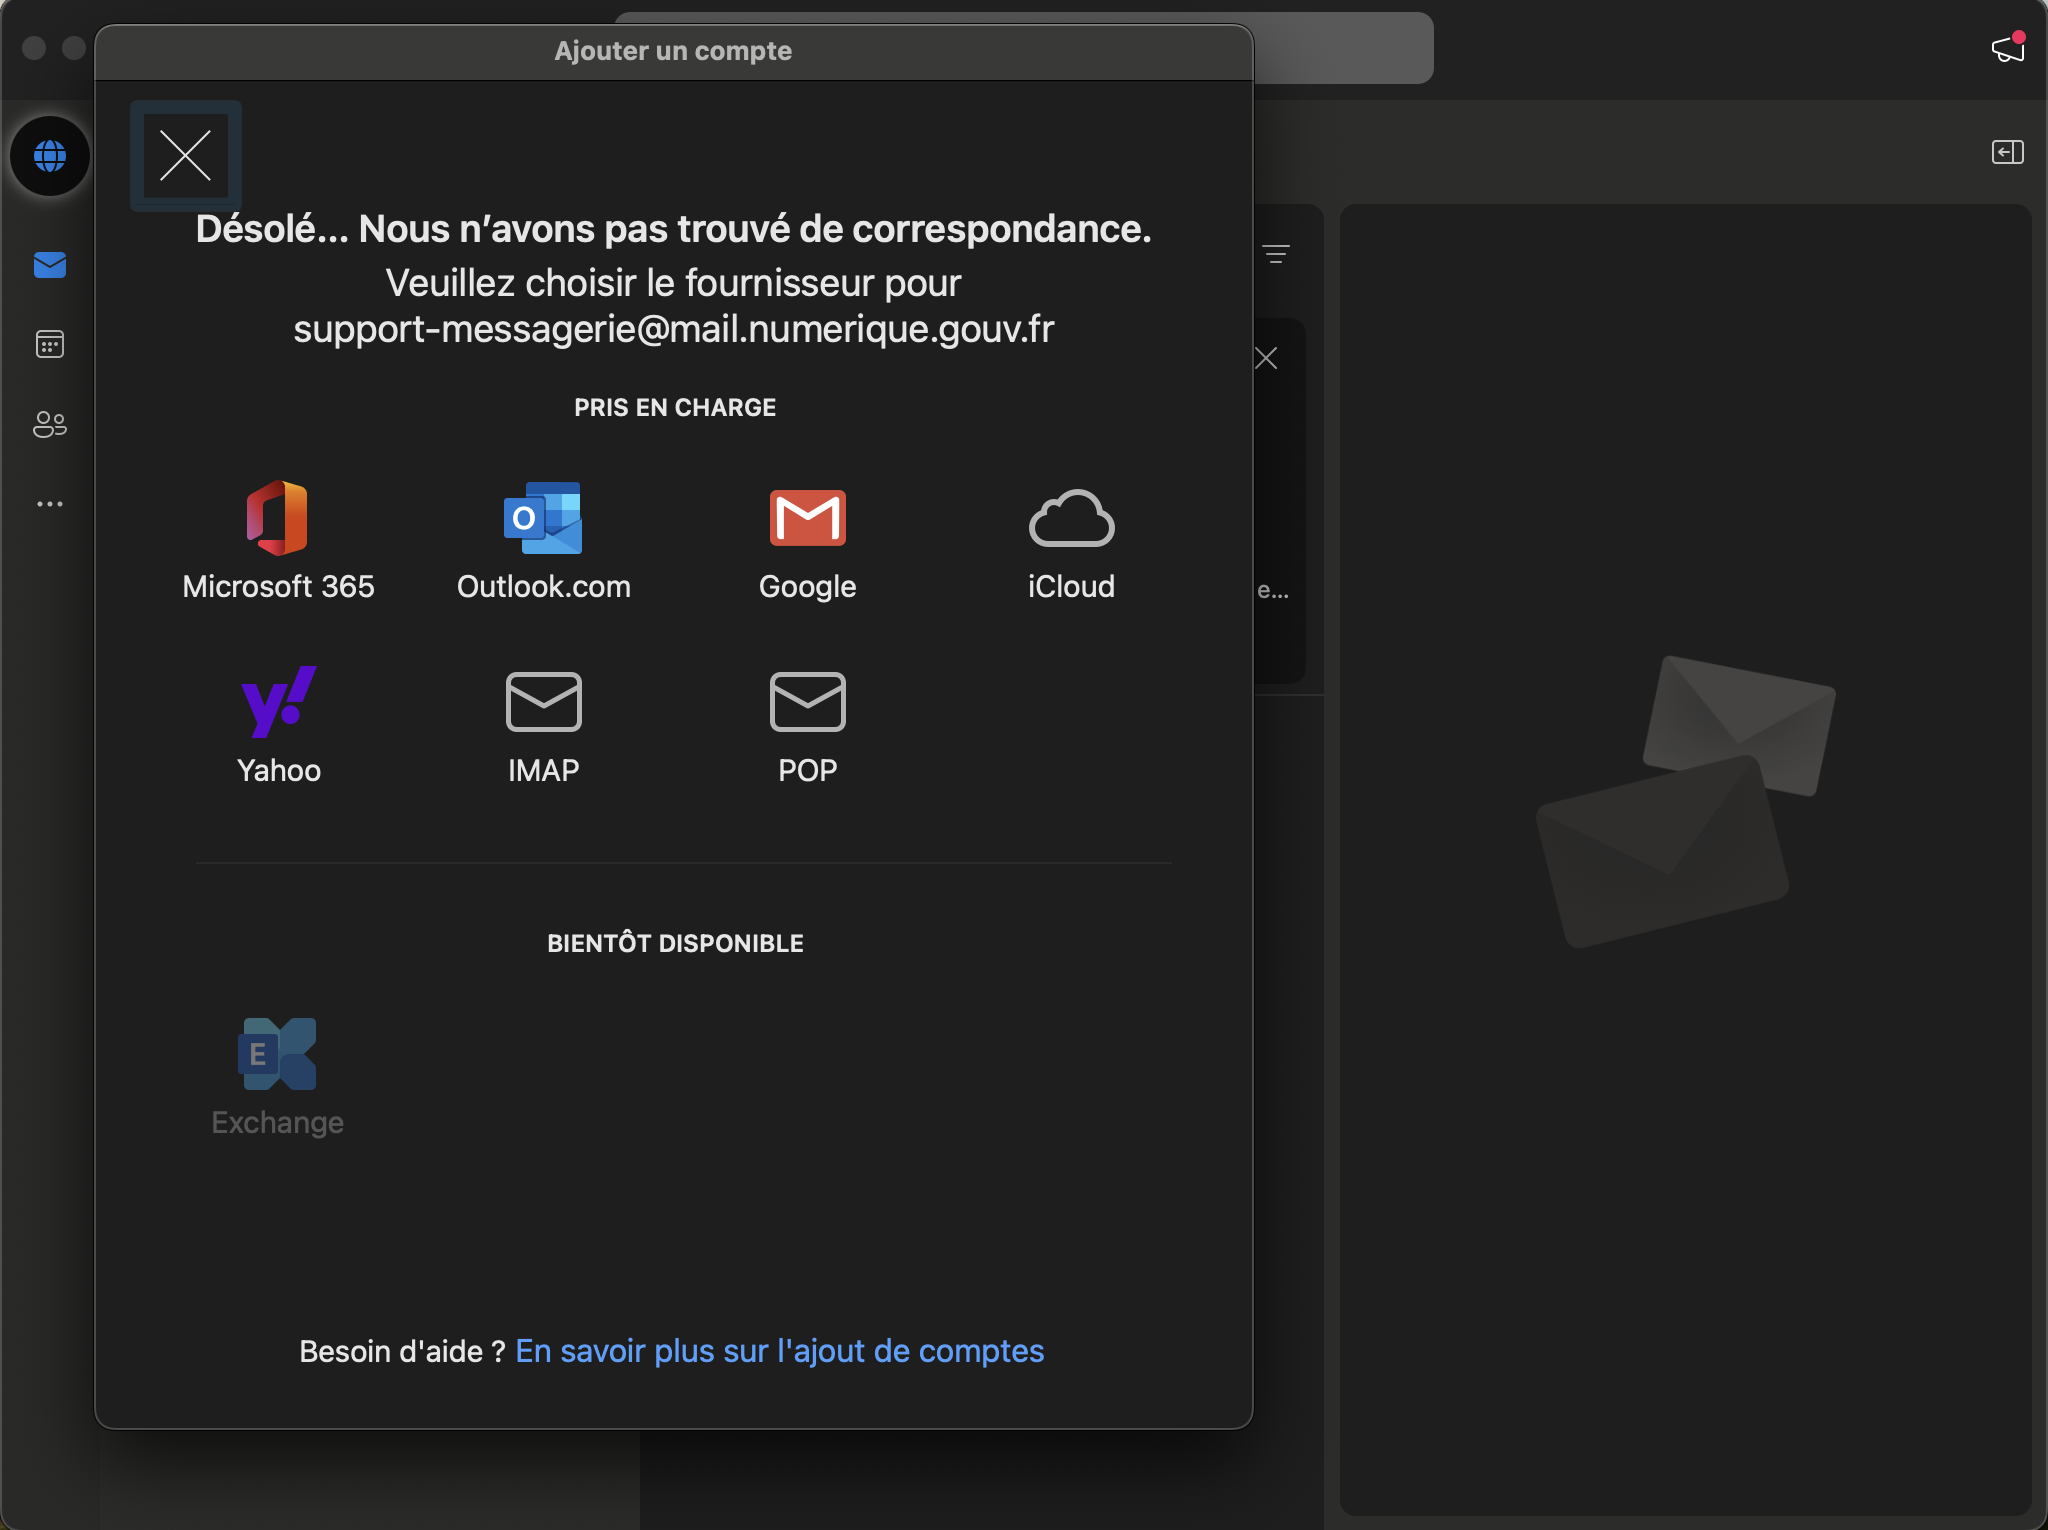Image resolution: width=2048 pixels, height=1530 pixels.
Task: Select the Outlook.com provider icon
Action: [x=543, y=518]
